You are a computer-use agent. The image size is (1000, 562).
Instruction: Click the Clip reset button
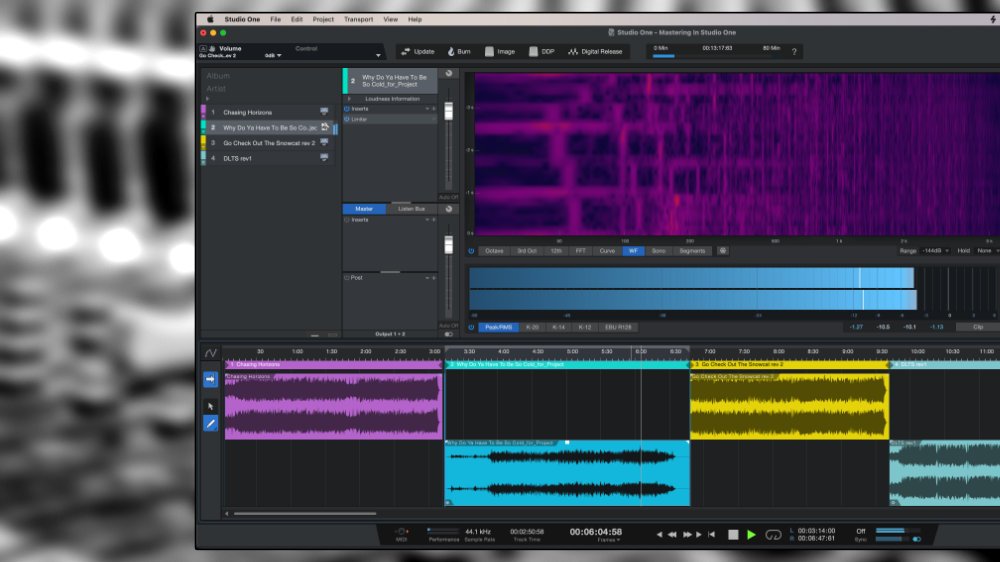click(x=978, y=327)
